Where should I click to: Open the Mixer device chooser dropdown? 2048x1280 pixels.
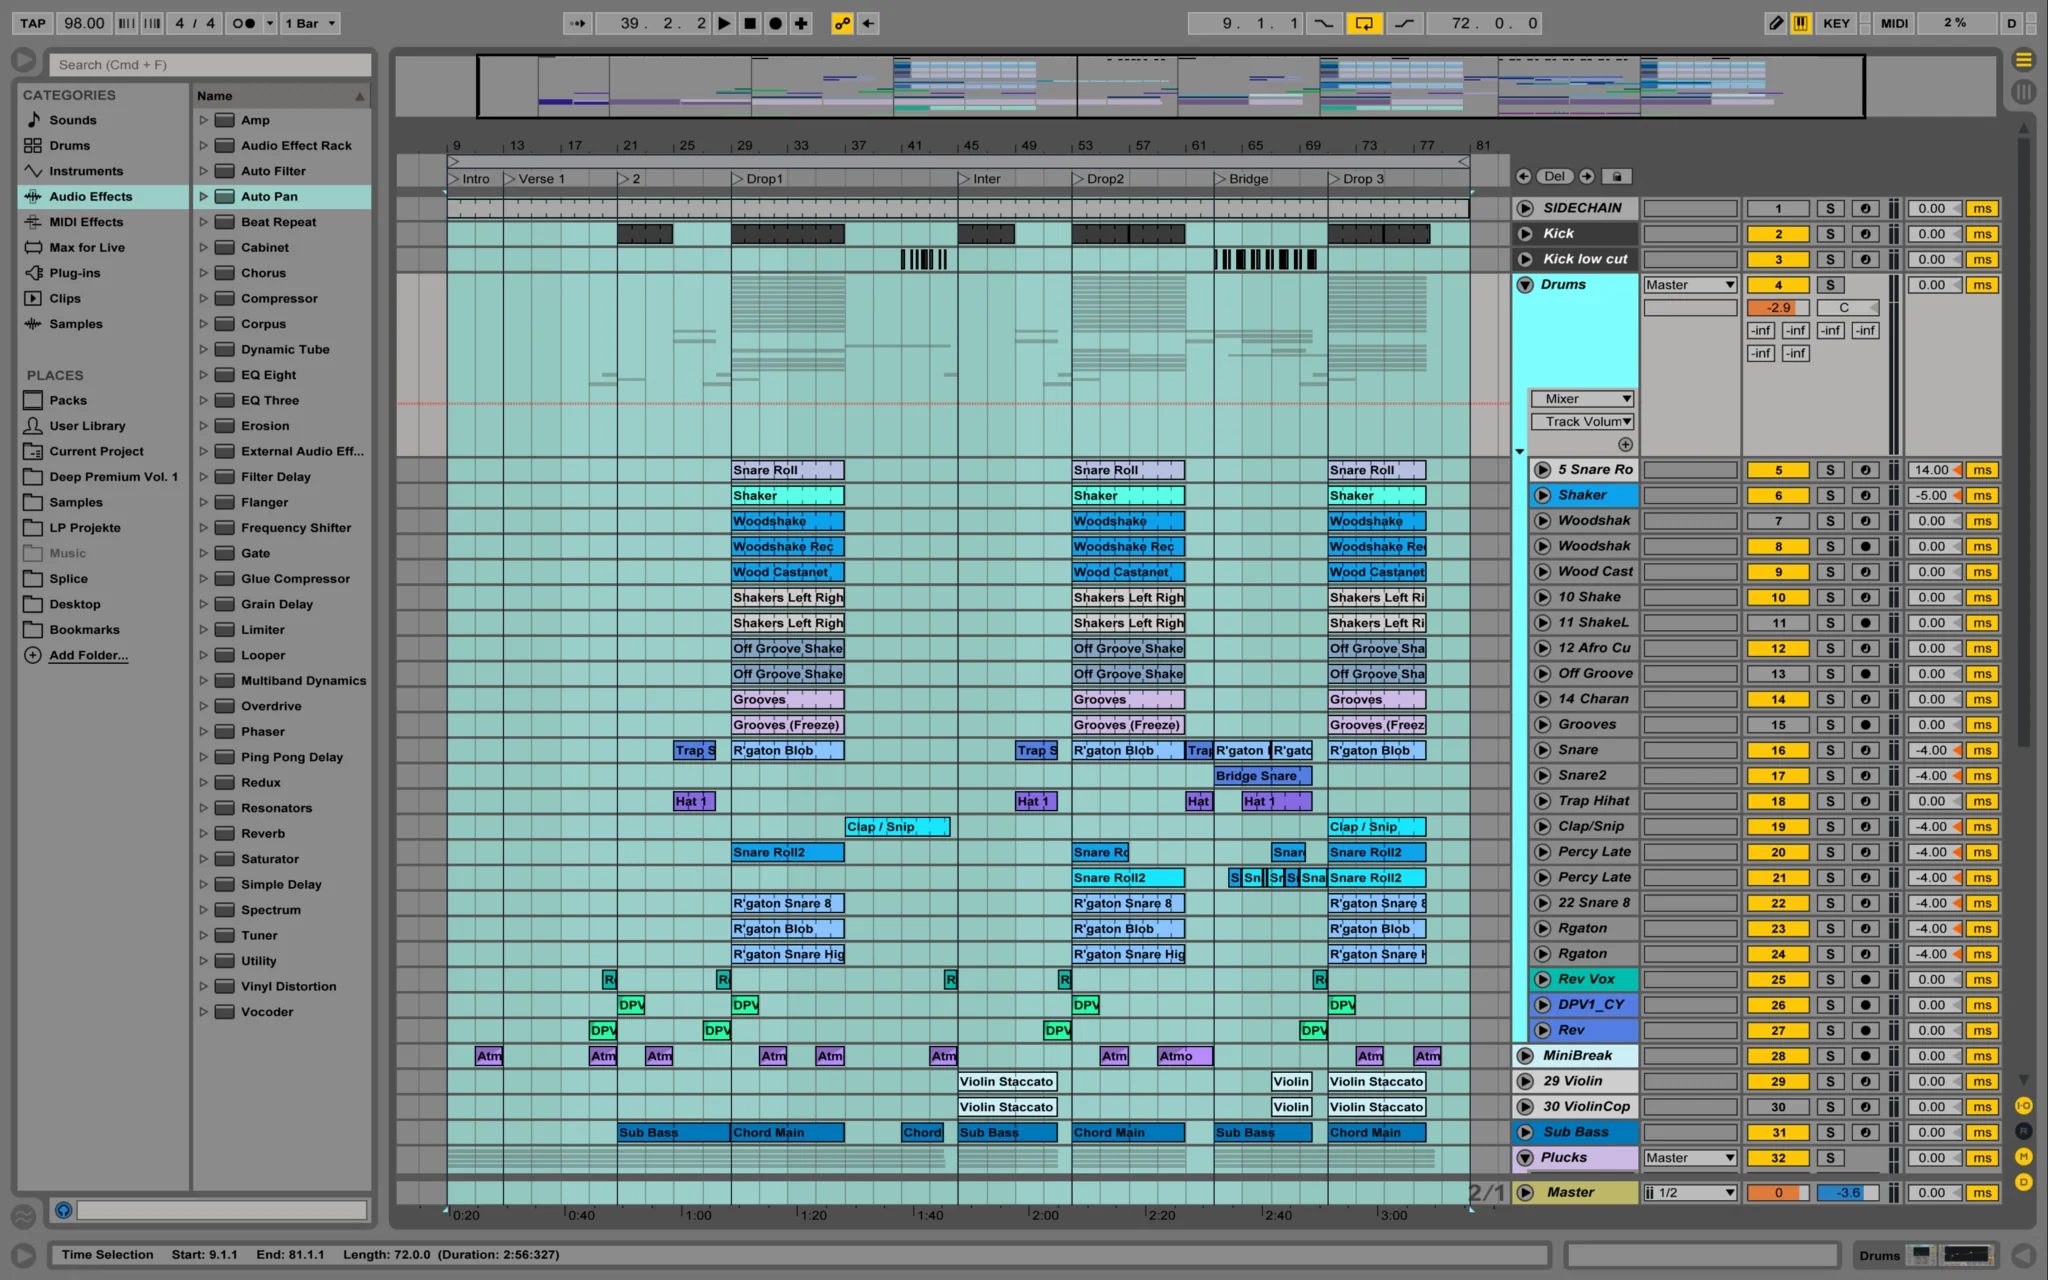pyautogui.click(x=1582, y=398)
